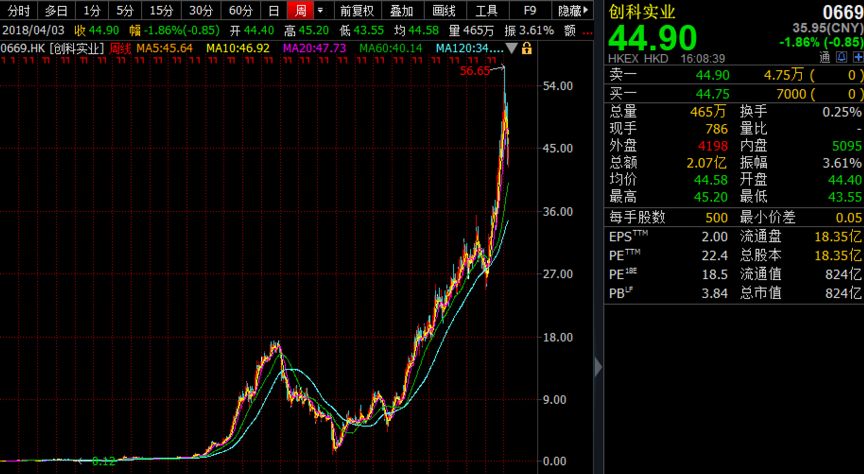Select the 15分 period tab
This screenshot has width=864, height=474.
(x=161, y=10)
